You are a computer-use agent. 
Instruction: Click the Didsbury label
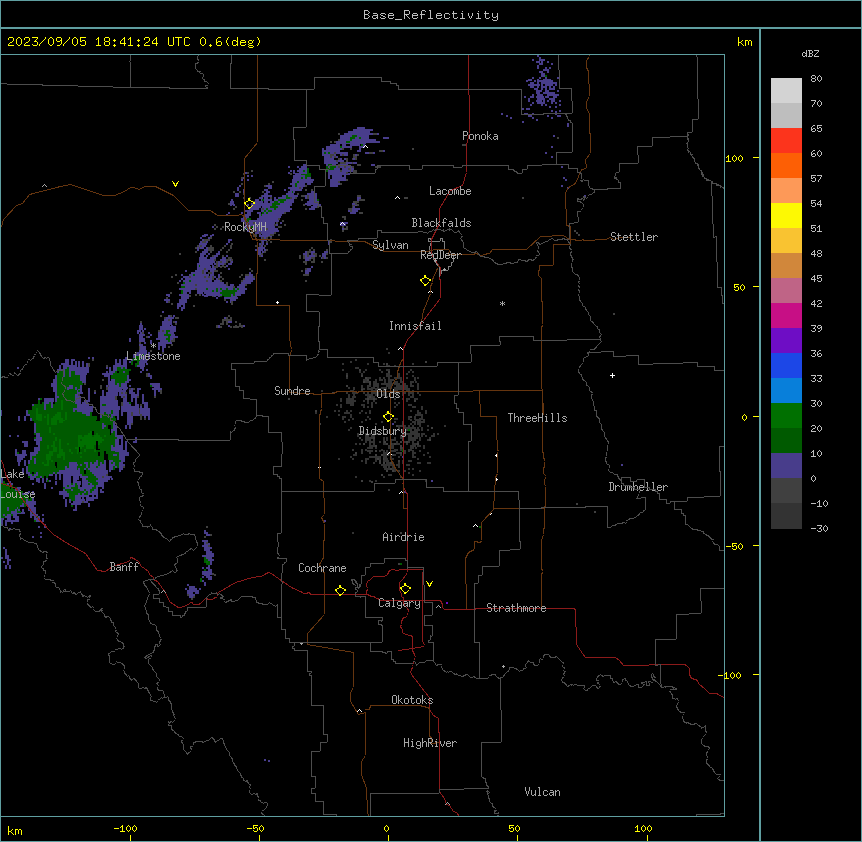point(382,431)
